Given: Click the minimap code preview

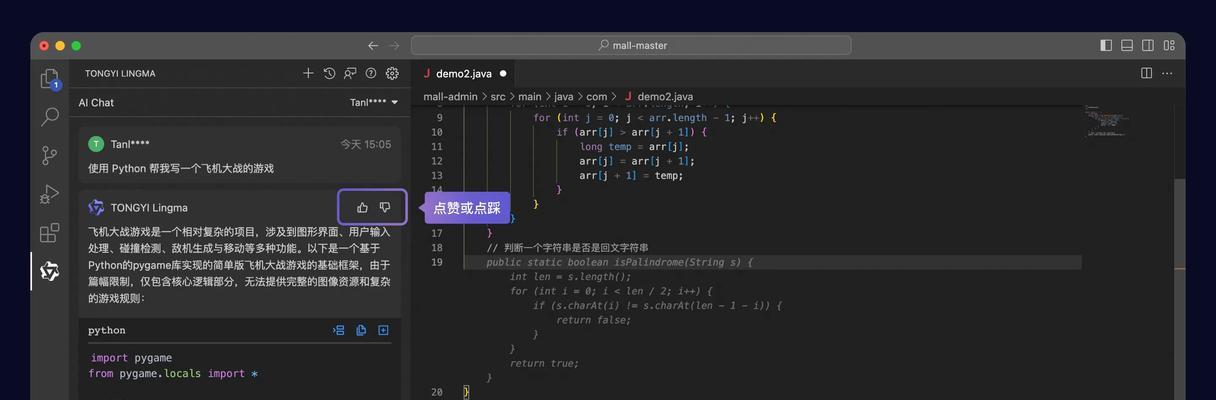Looking at the screenshot, I should tap(1105, 120).
